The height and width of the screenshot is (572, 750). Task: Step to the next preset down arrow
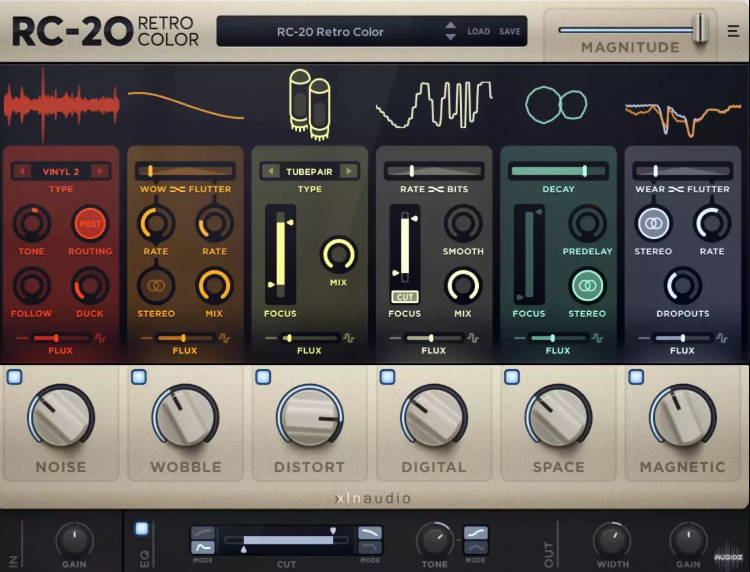click(450, 37)
